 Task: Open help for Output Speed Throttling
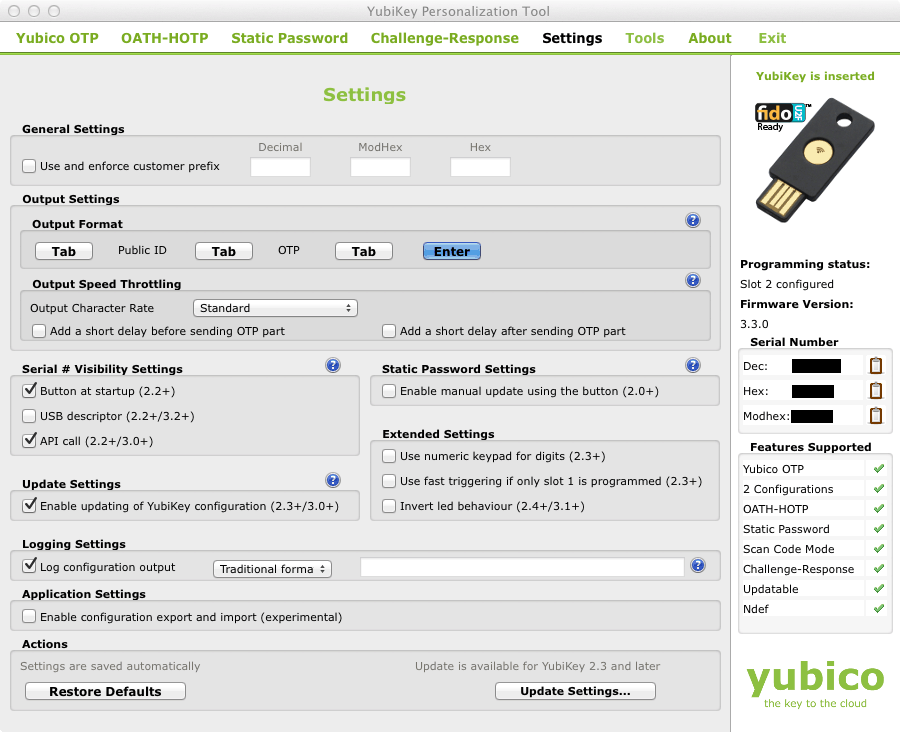[x=693, y=280]
